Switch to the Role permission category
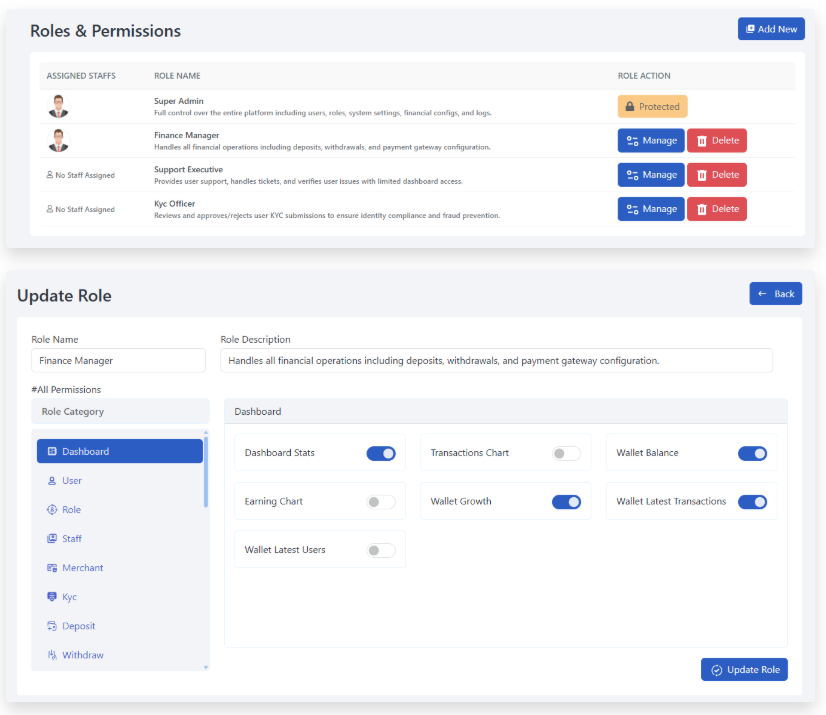826x715 pixels. pyautogui.click(x=71, y=510)
